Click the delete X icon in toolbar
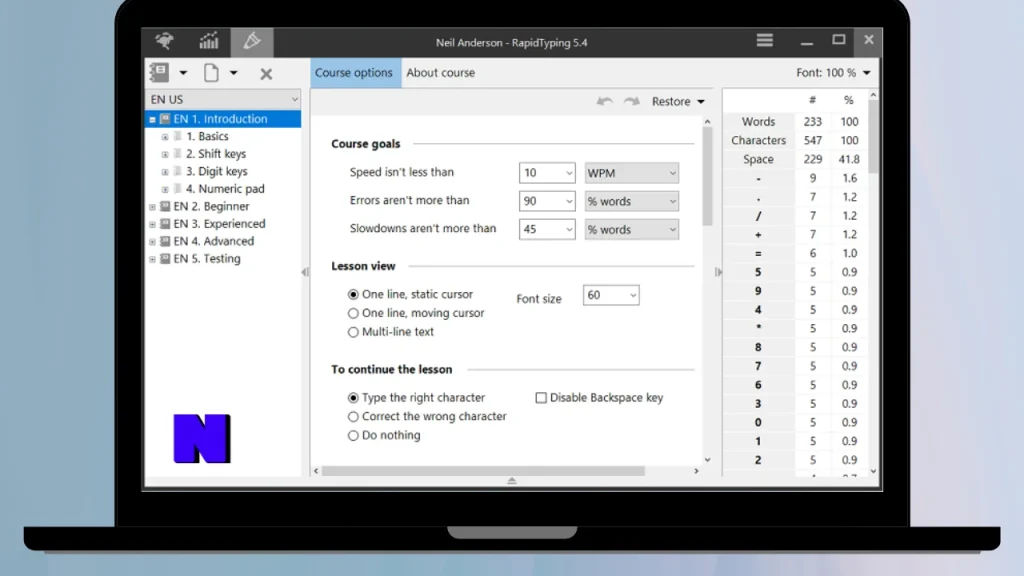1024x576 pixels. click(x=266, y=74)
